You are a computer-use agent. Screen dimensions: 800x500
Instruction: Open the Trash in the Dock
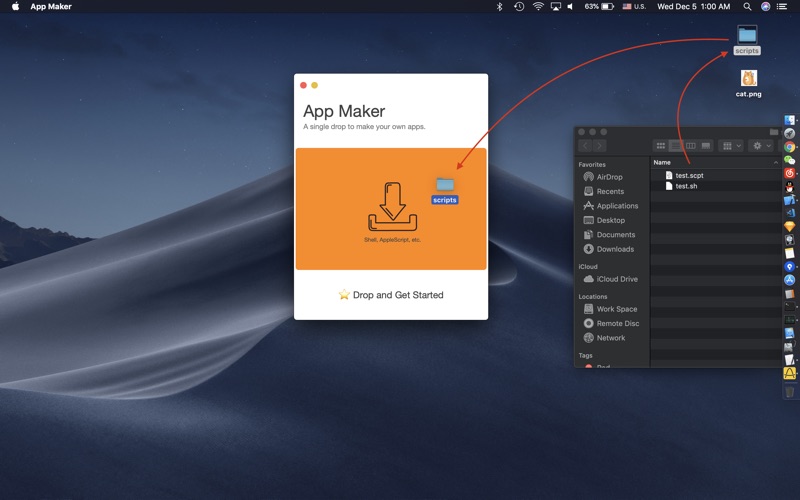tap(789, 391)
